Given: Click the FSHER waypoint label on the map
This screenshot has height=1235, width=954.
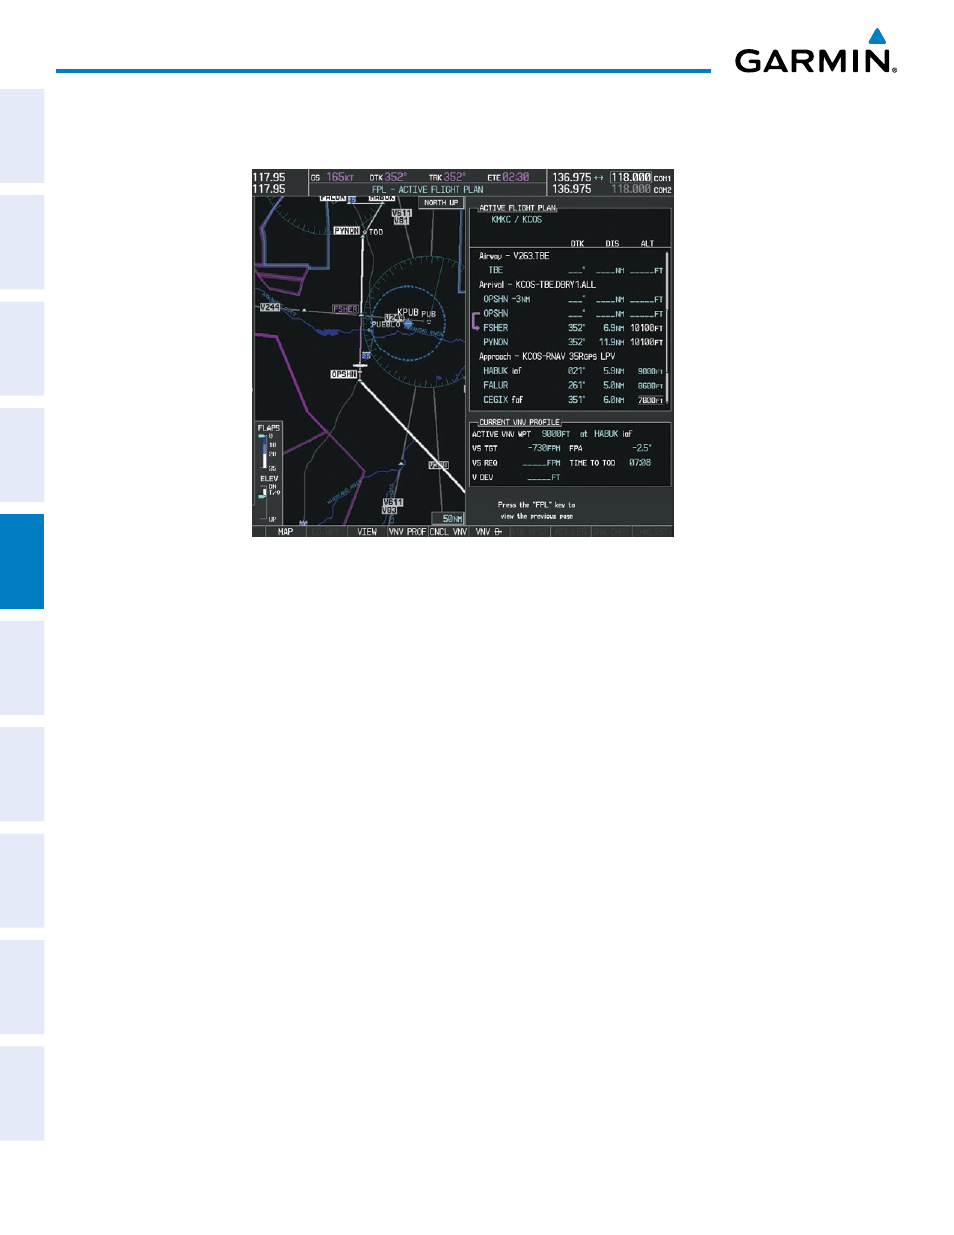Looking at the screenshot, I should tap(345, 309).
